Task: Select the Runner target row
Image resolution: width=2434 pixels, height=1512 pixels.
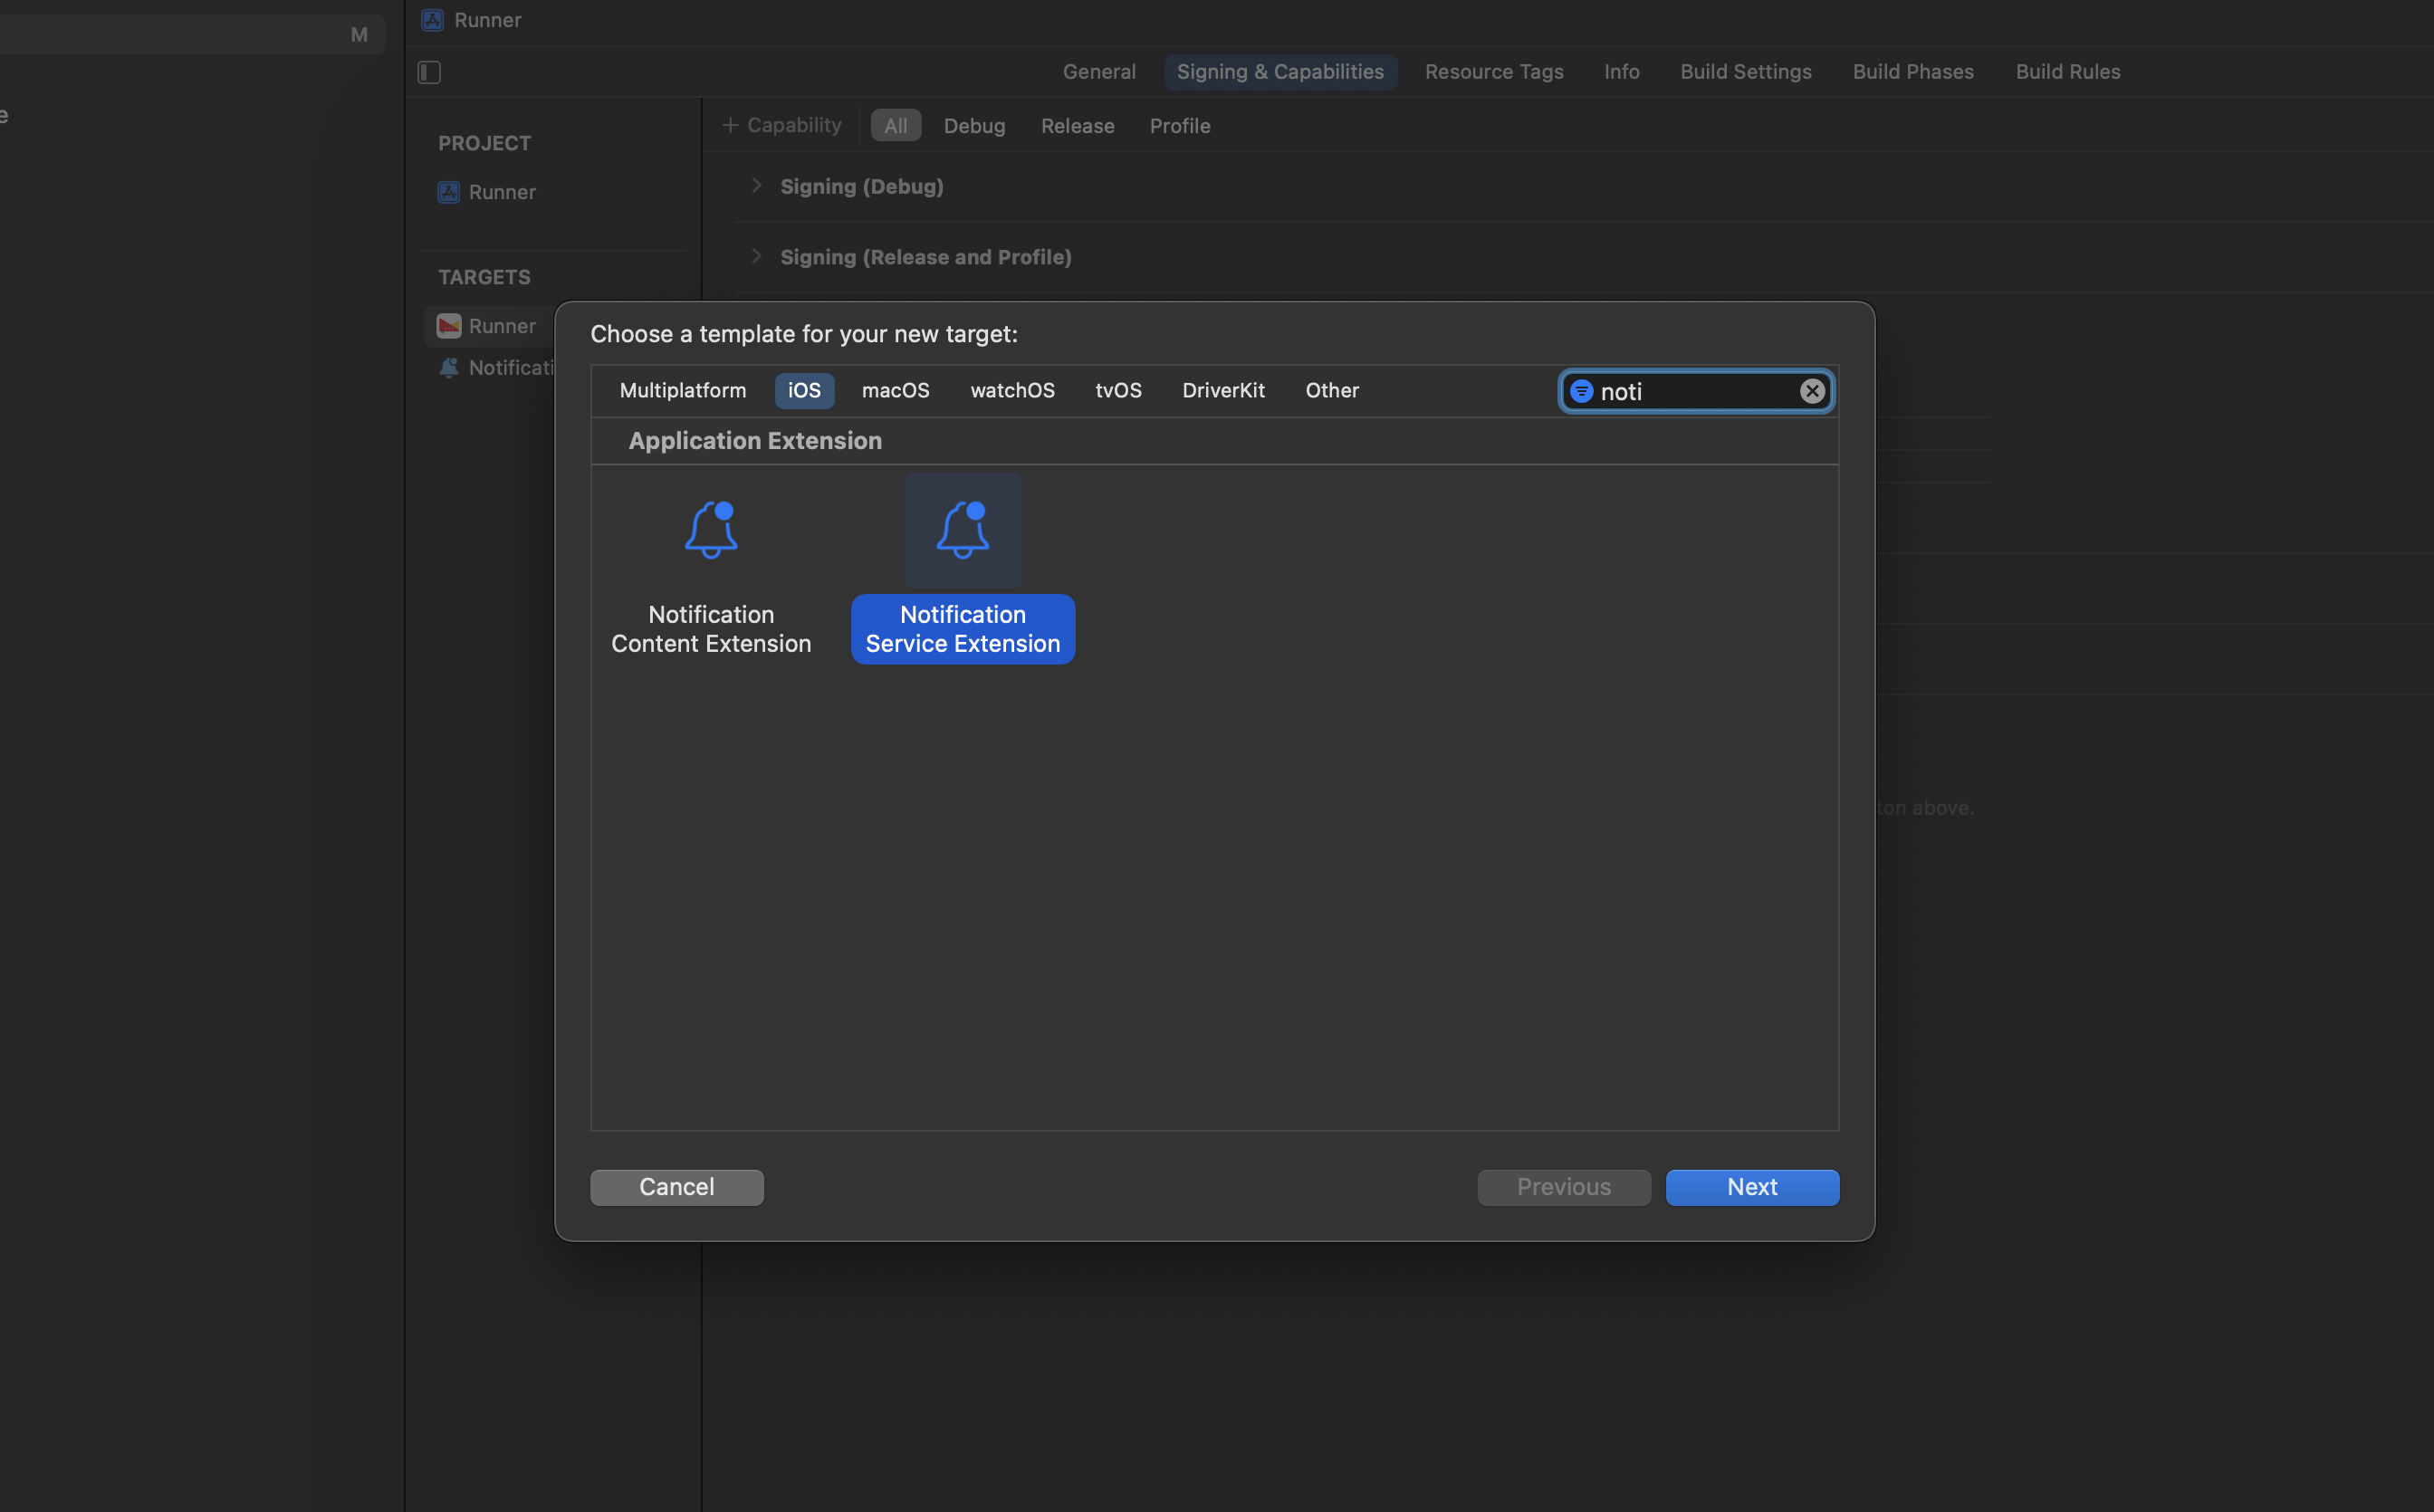Action: coord(491,326)
